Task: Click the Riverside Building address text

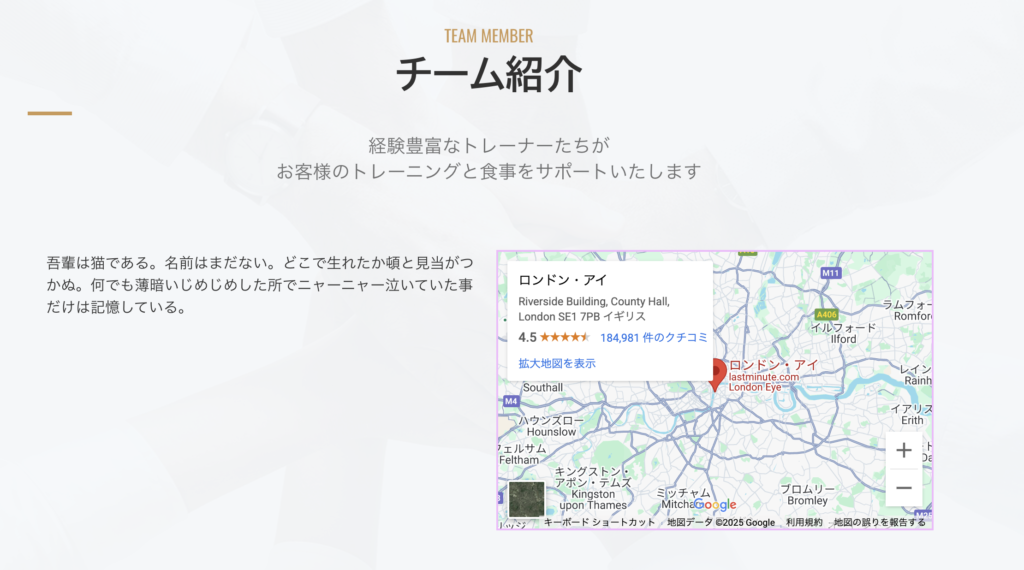Action: click(594, 309)
